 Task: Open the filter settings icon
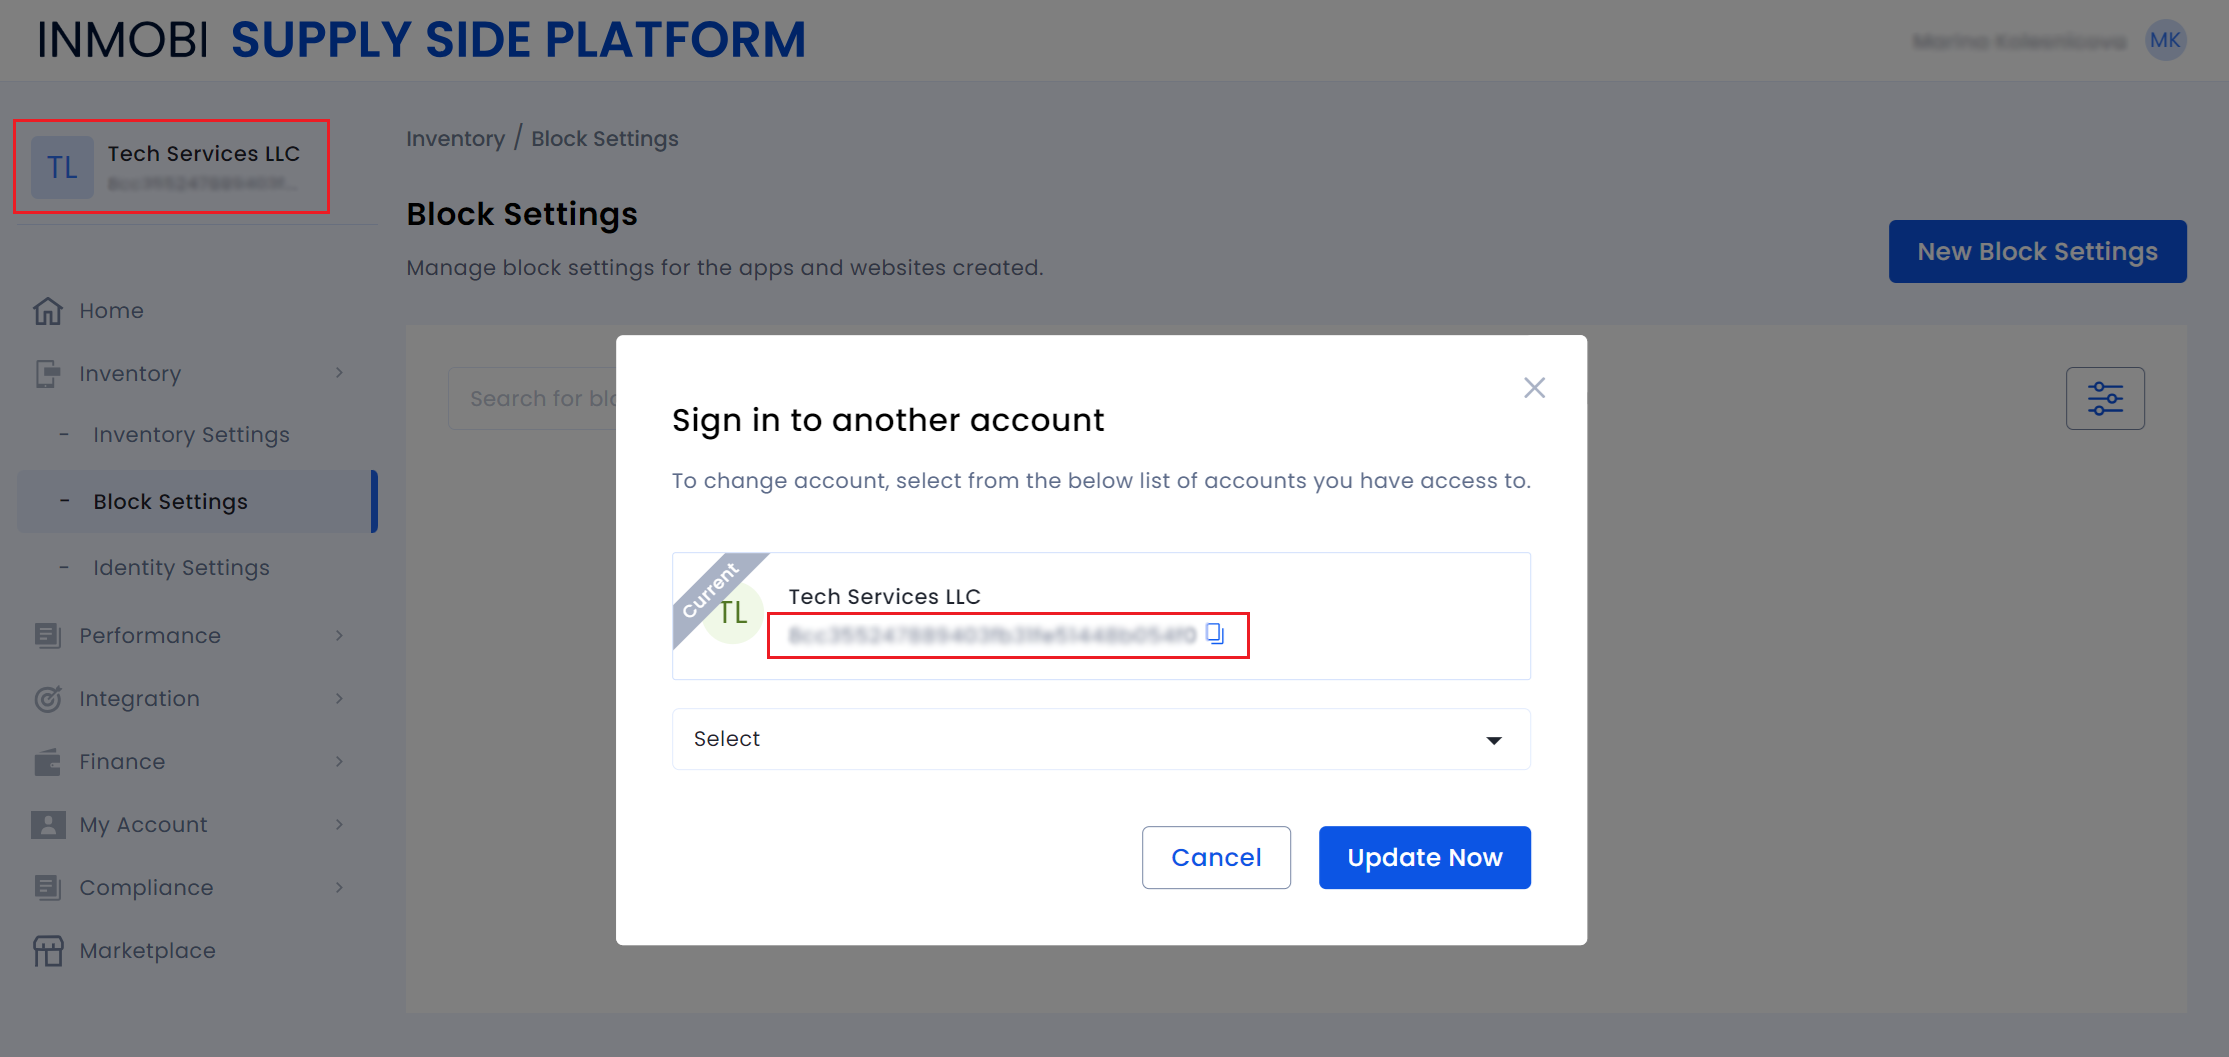2105,398
